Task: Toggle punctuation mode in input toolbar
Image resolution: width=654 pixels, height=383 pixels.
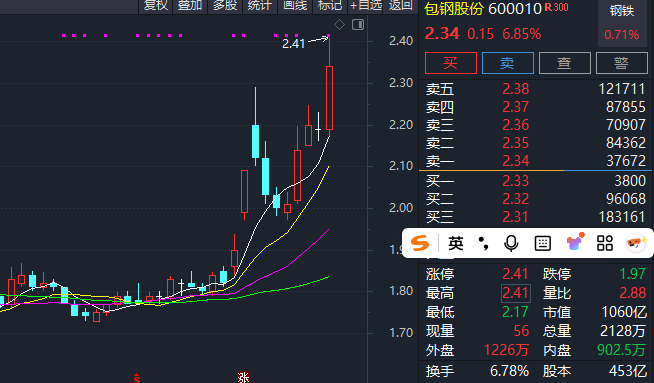Action: 483,243
